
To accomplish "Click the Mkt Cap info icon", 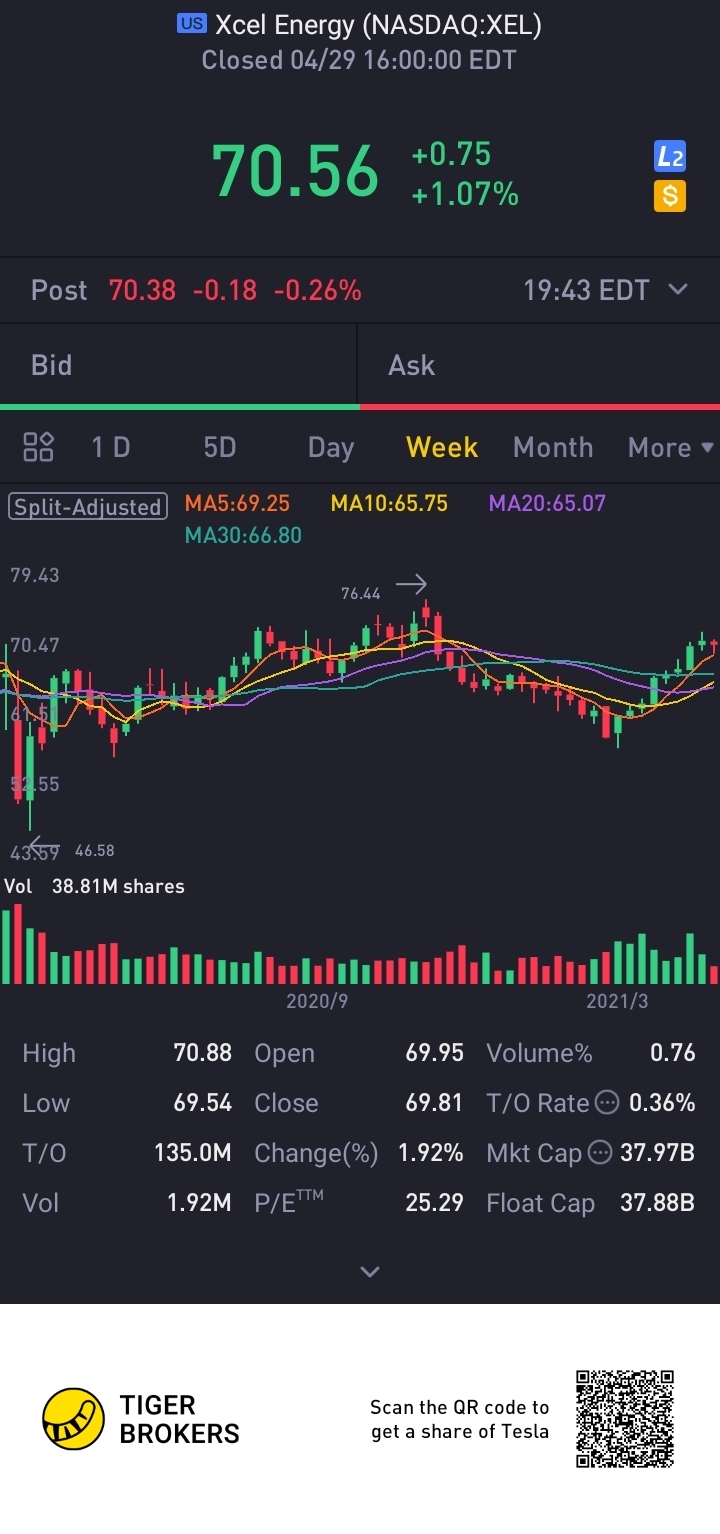I will [599, 1153].
